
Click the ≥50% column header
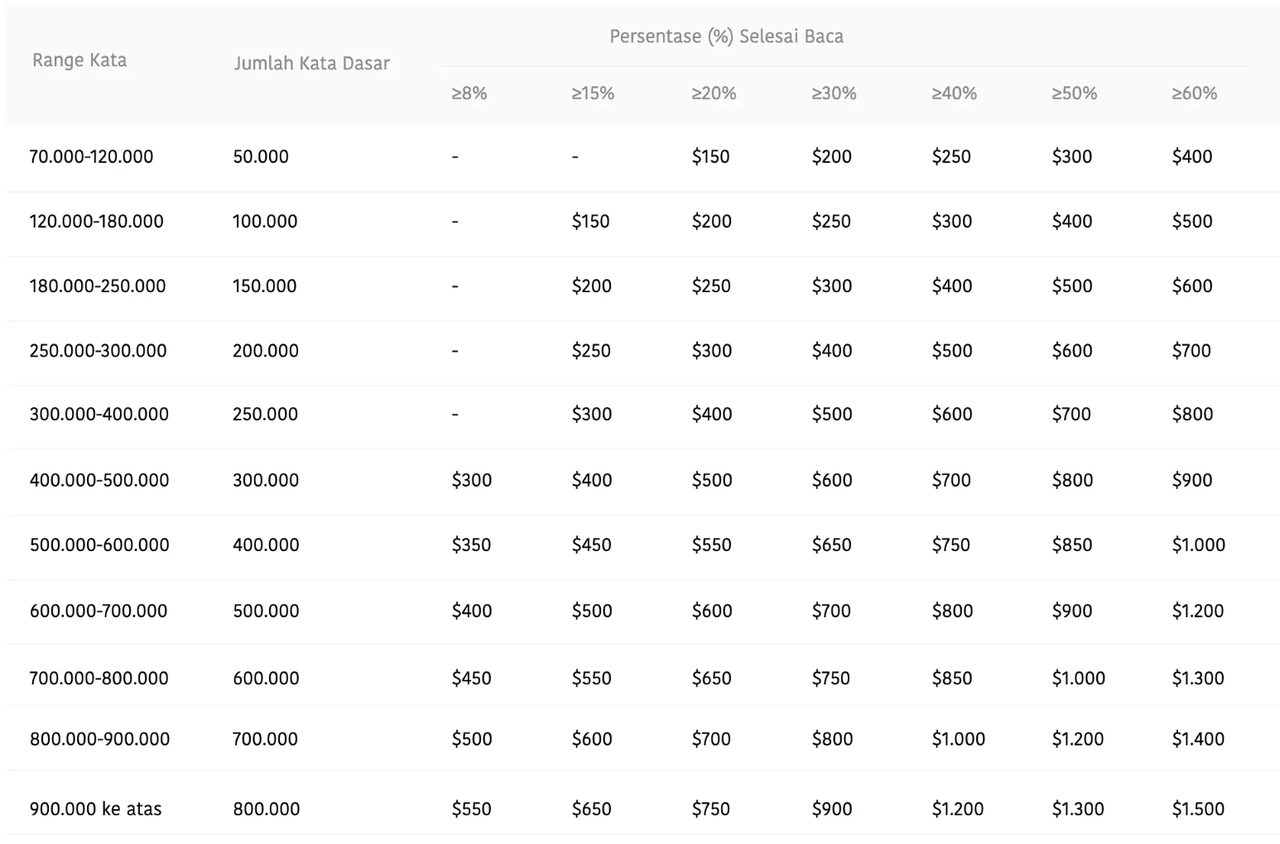click(x=1074, y=93)
